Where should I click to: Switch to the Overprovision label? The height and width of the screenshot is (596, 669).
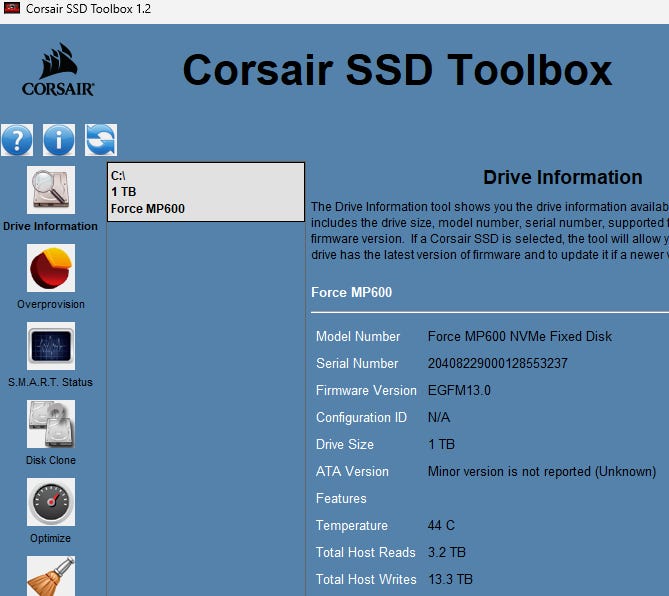point(50,304)
